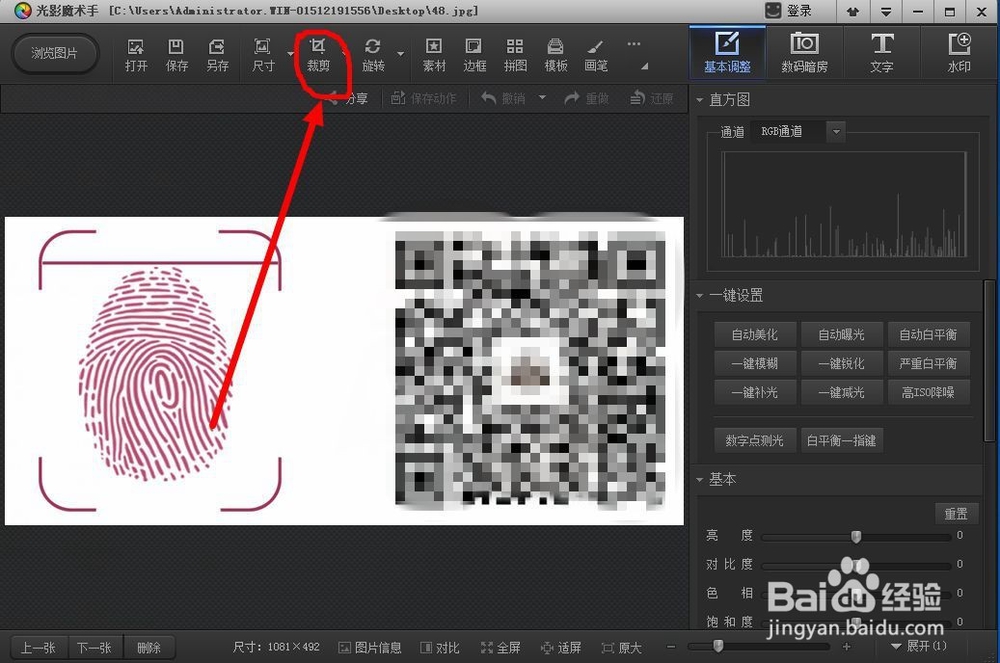Switch to 文字 text tab
The image size is (1000, 663).
click(881, 52)
